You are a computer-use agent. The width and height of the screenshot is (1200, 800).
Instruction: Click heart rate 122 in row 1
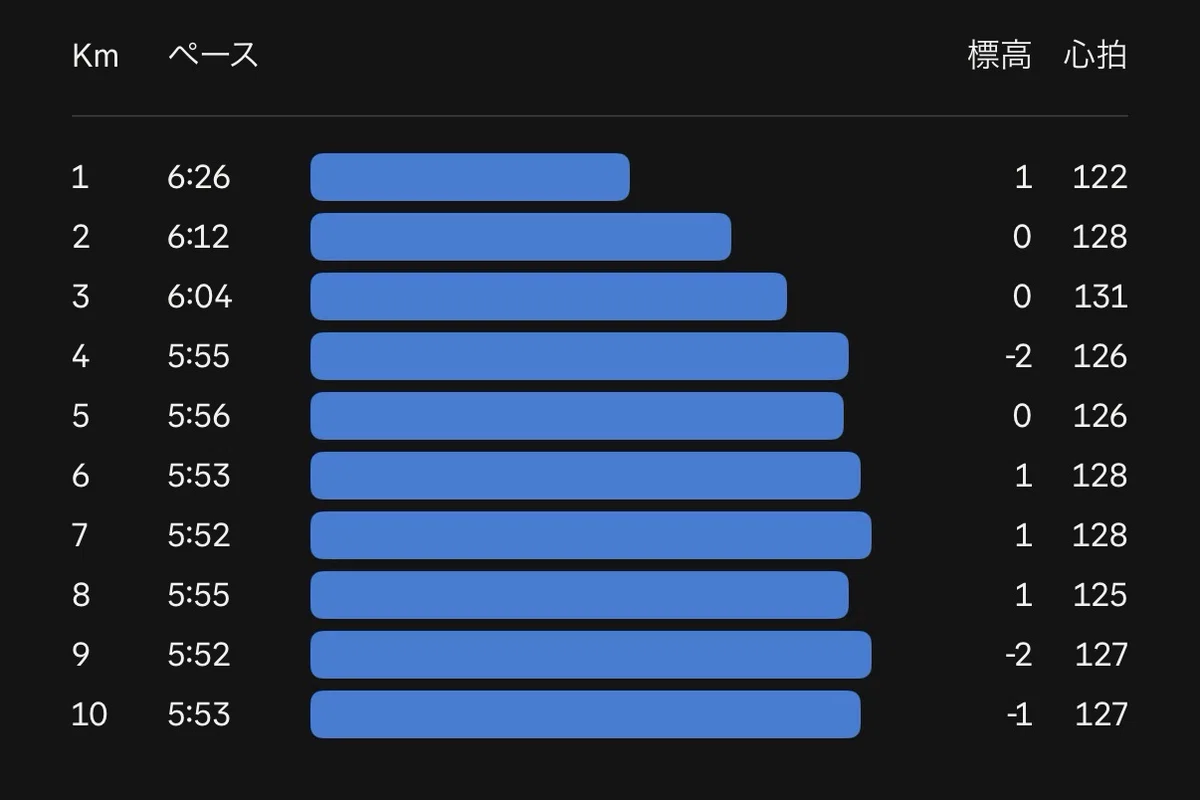pyautogui.click(x=1100, y=177)
